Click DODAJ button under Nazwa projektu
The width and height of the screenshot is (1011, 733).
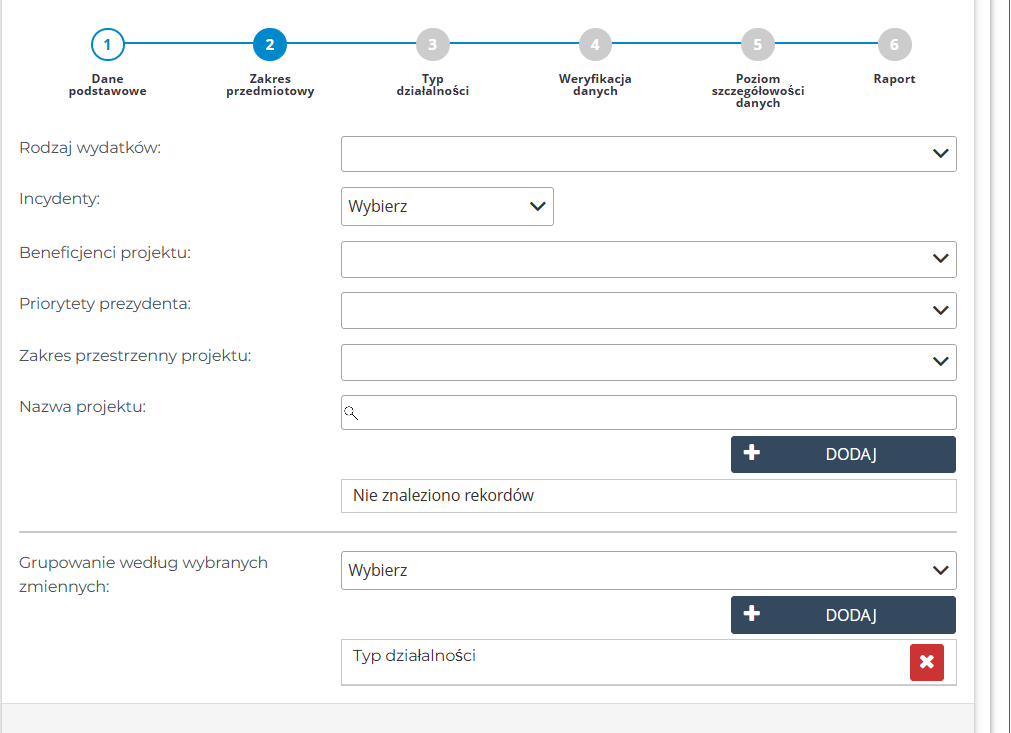tap(843, 454)
